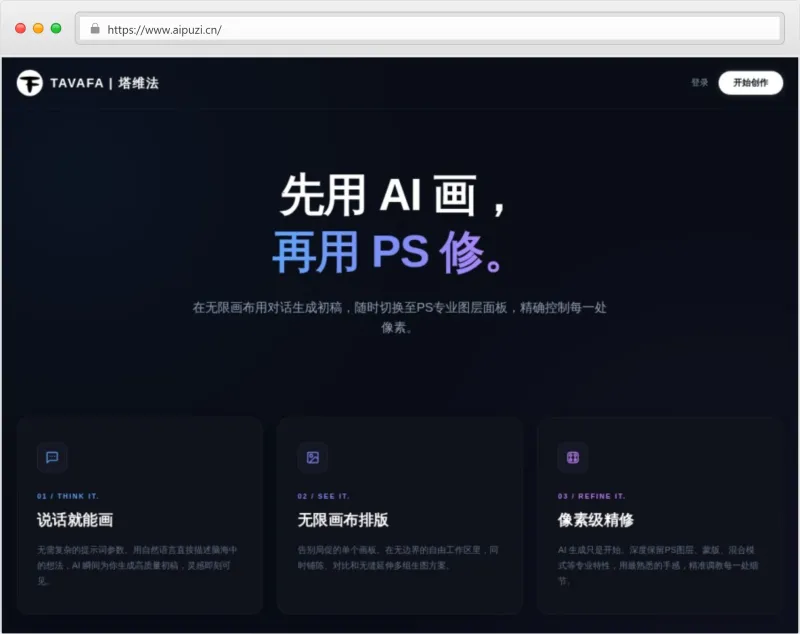The image size is (800, 634).
Task: Click the green maximize window button
Action: 56,29
